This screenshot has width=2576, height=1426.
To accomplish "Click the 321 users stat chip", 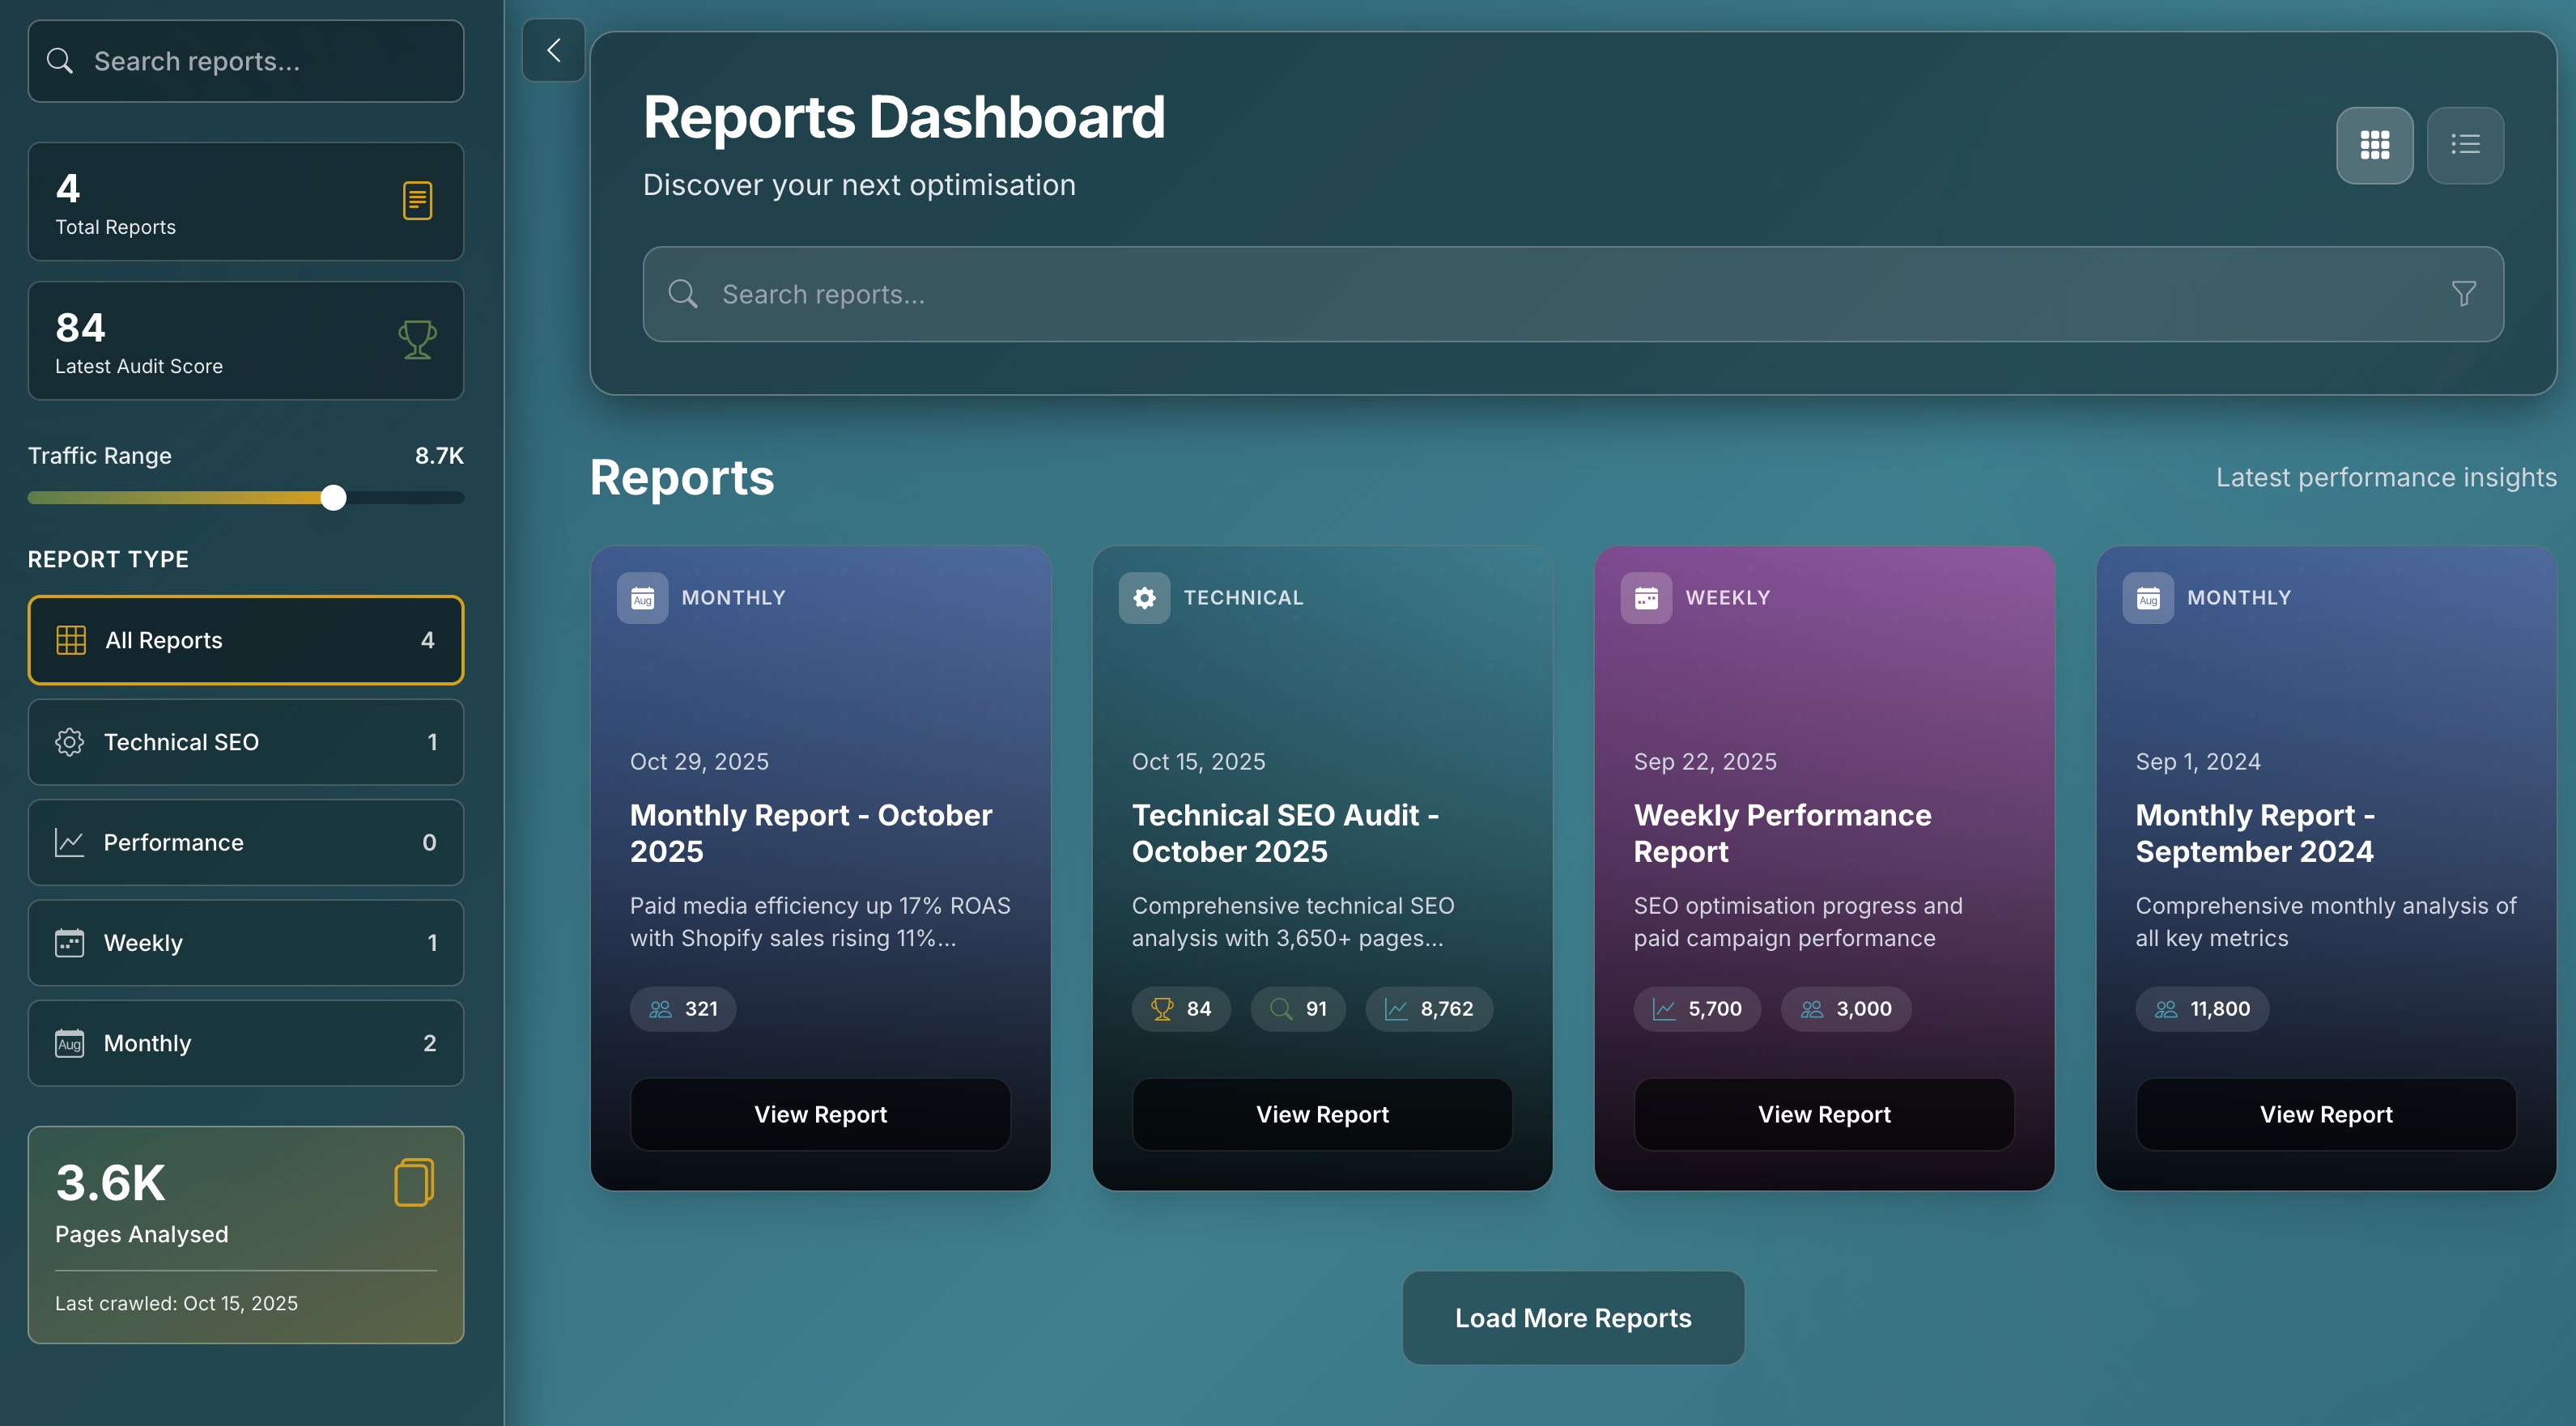I will pyautogui.click(x=683, y=1009).
